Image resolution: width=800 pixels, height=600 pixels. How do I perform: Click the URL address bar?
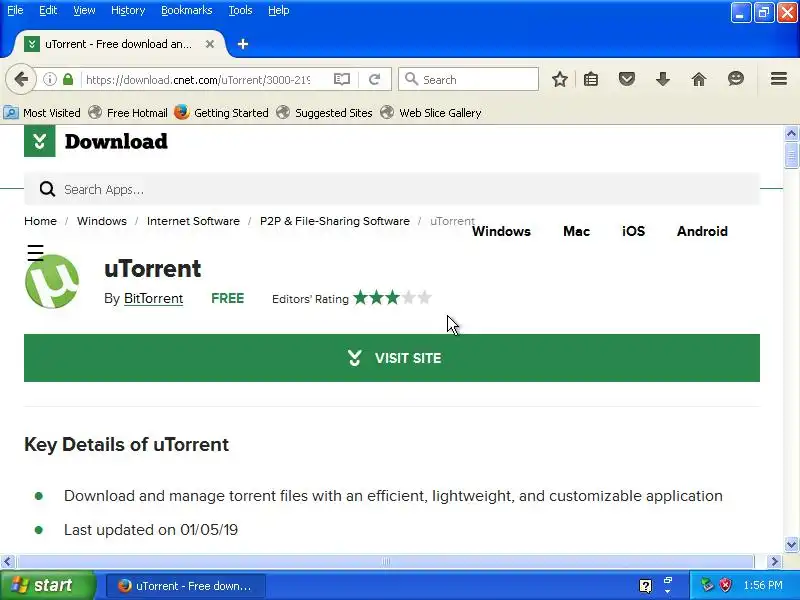(x=199, y=80)
